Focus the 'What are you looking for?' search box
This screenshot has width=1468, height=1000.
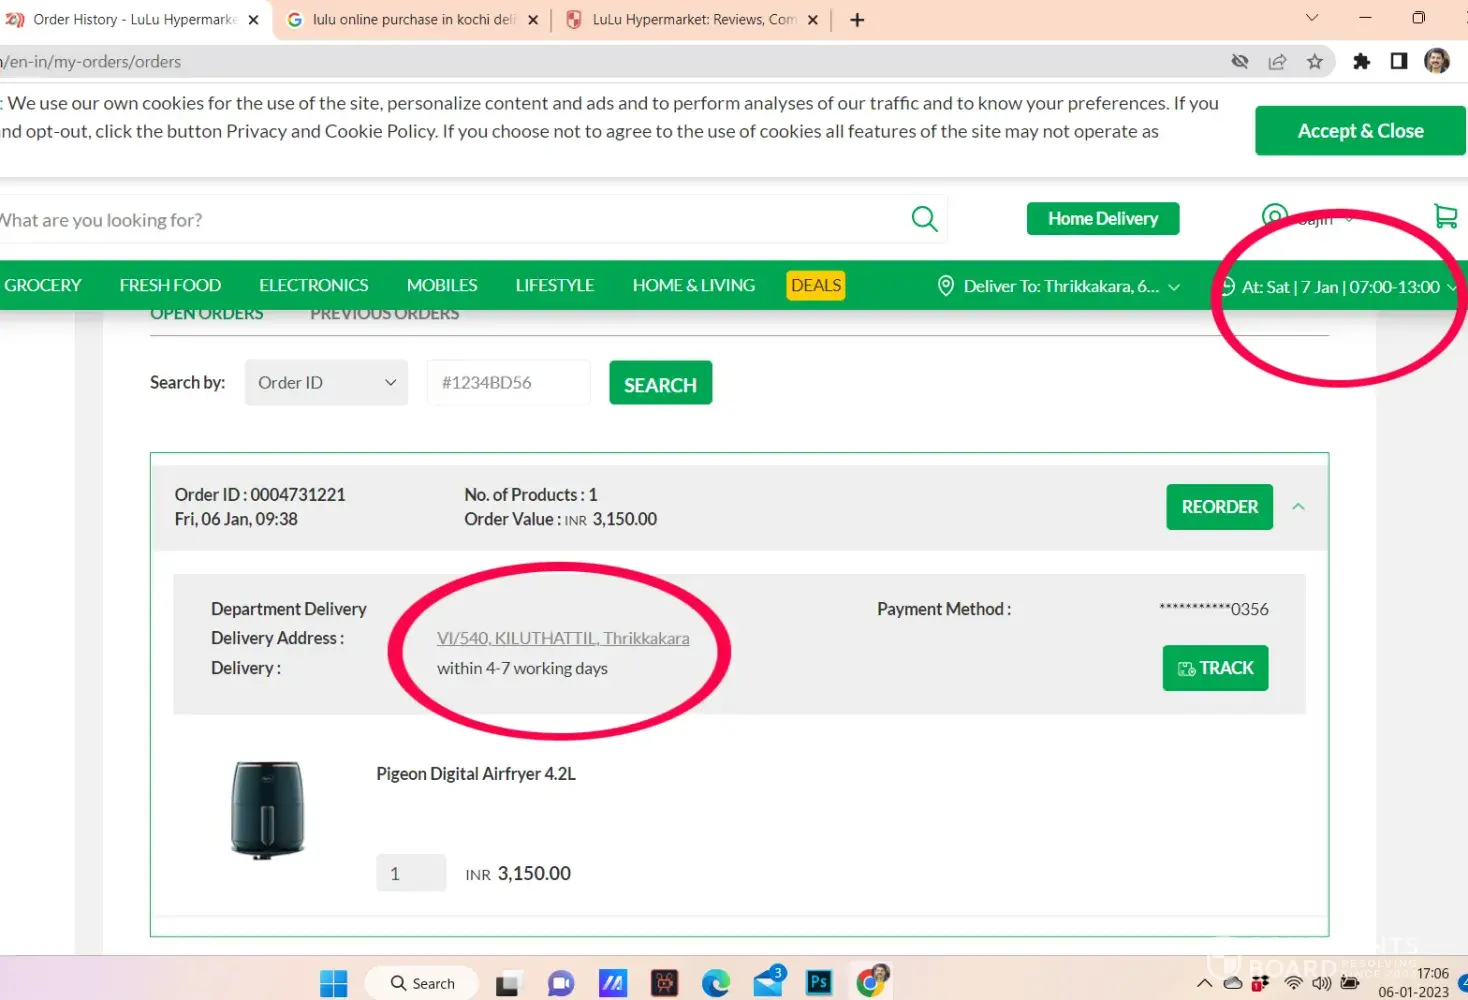[x=472, y=220]
